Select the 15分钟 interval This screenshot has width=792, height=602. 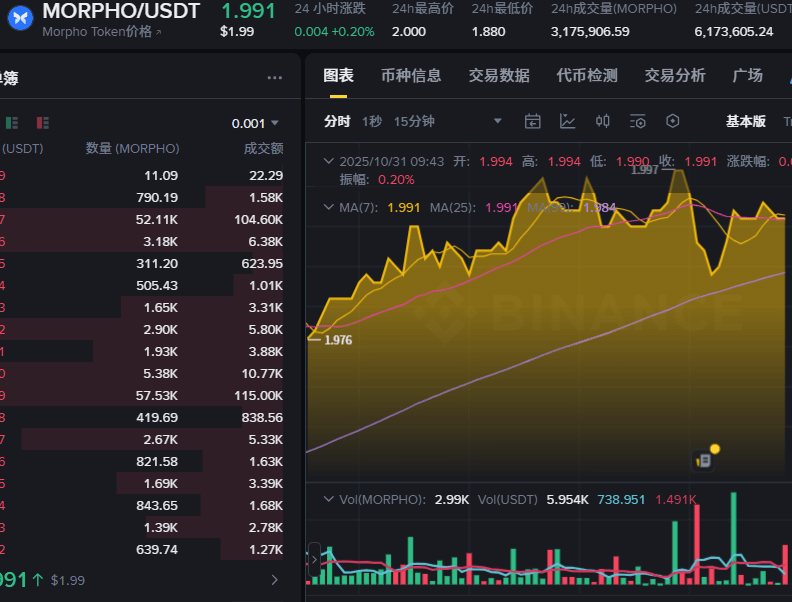pos(414,121)
